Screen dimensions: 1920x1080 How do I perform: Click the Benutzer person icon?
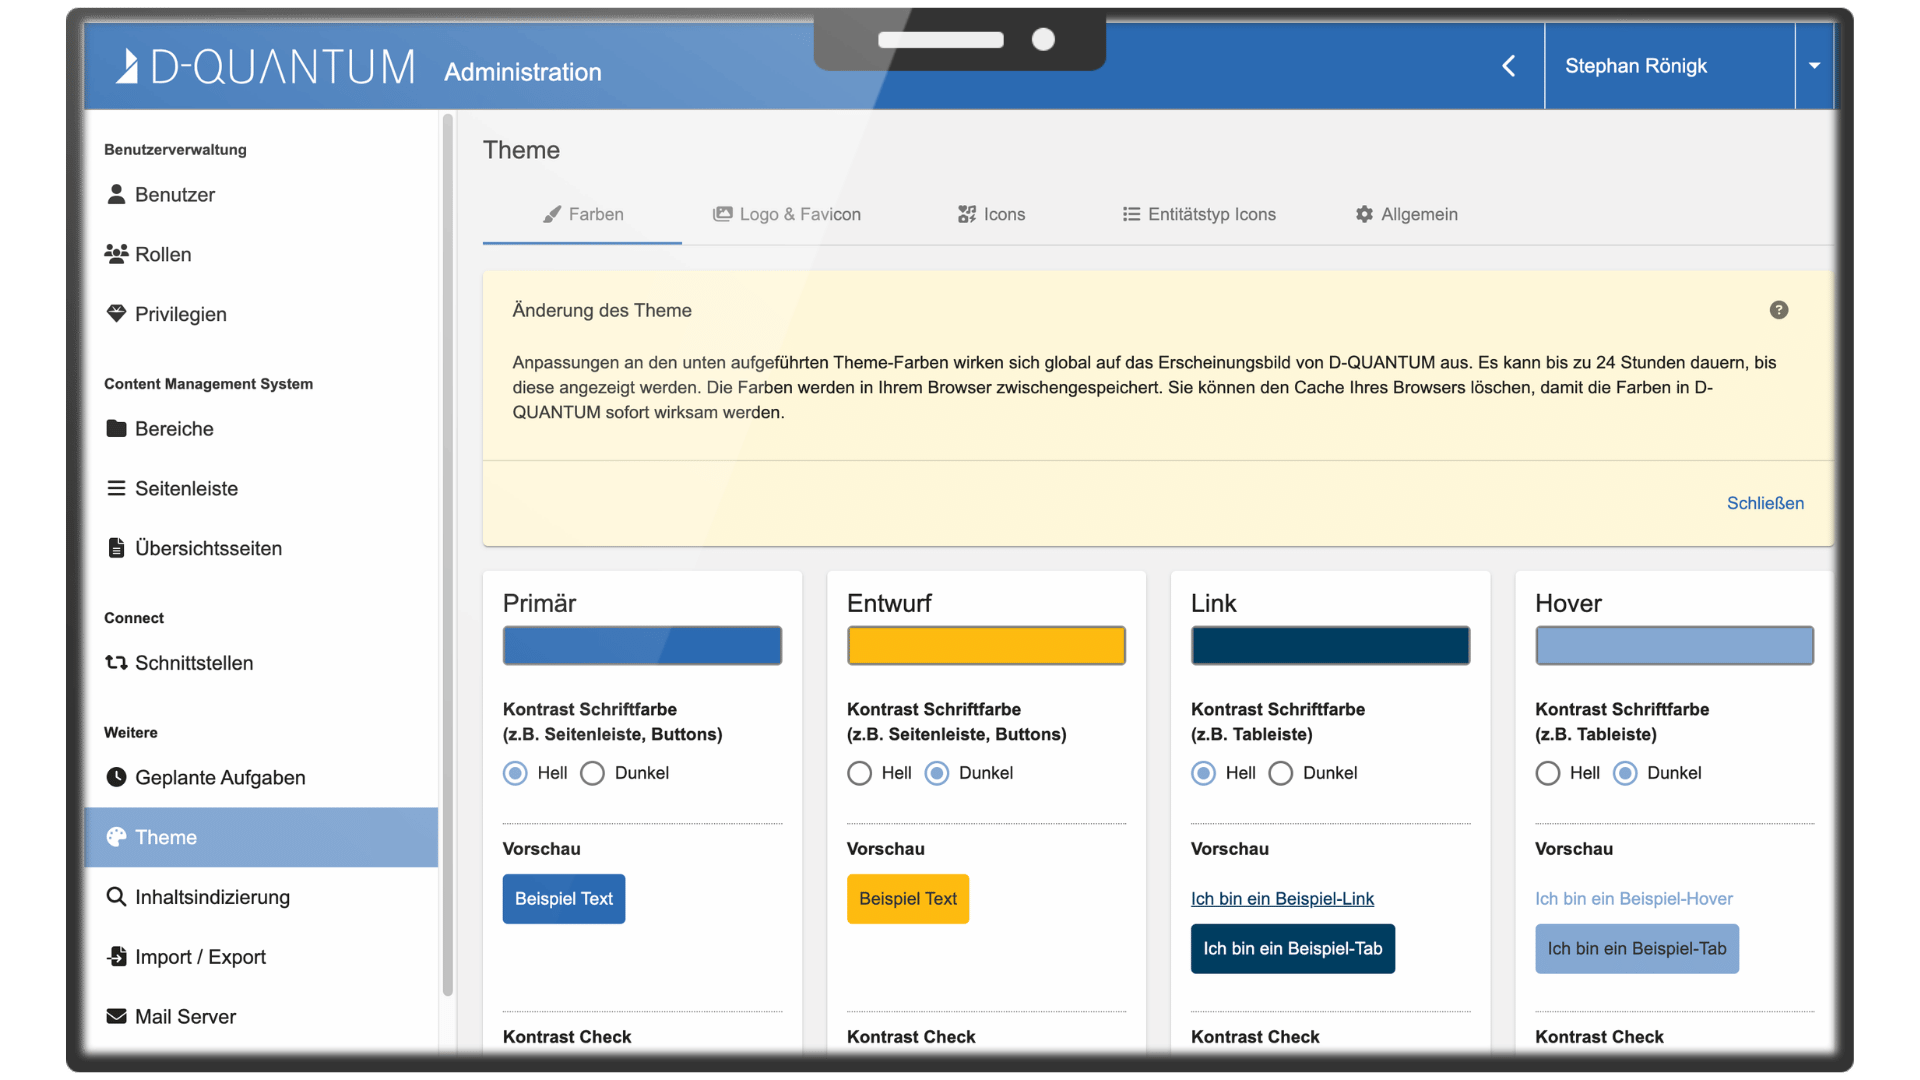coord(116,194)
